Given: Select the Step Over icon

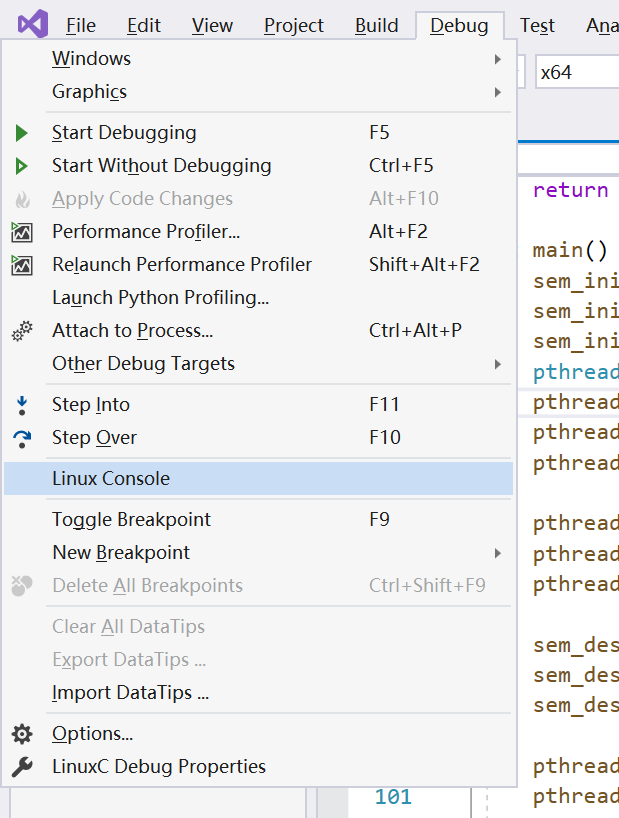Looking at the screenshot, I should [22, 437].
